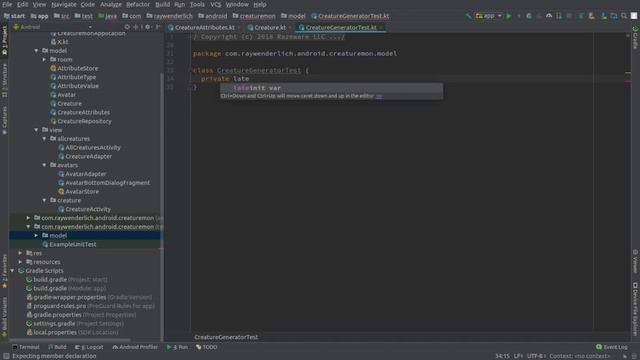Select settings.gradle file
This screenshot has height=360, width=640.
(x=75, y=324)
